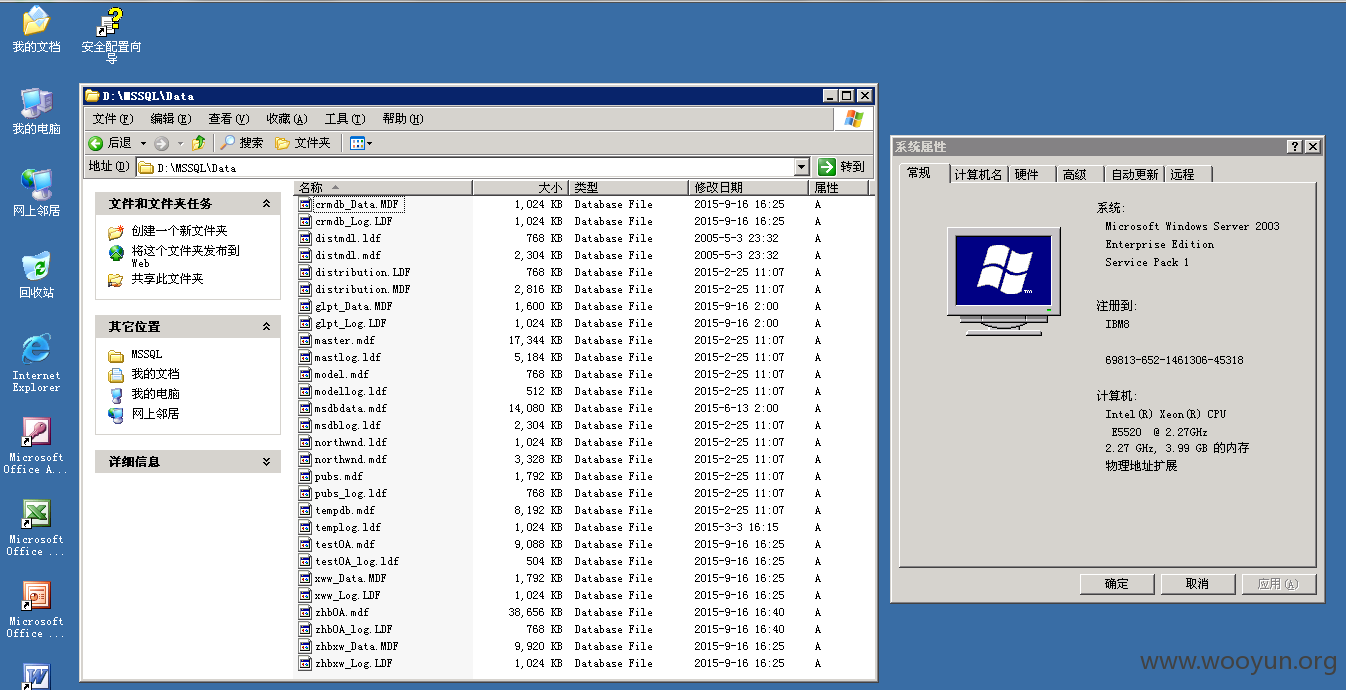Open the address bar dropdown arrow
The image size is (1346, 690).
click(802, 167)
